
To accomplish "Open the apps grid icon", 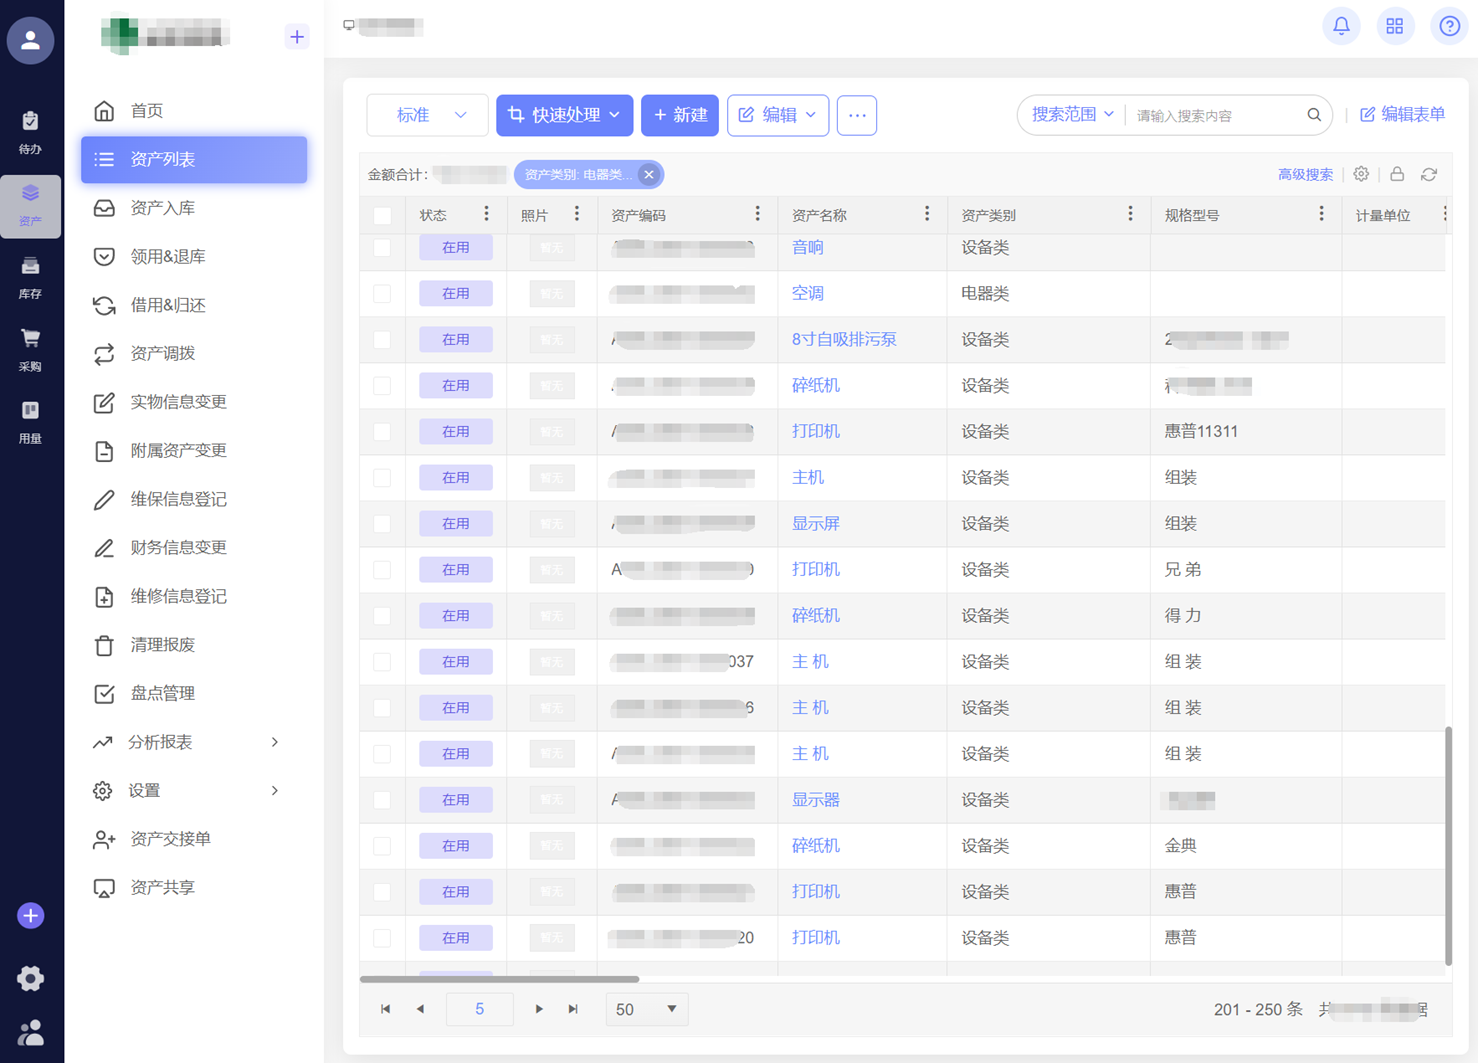I will click(x=1394, y=27).
